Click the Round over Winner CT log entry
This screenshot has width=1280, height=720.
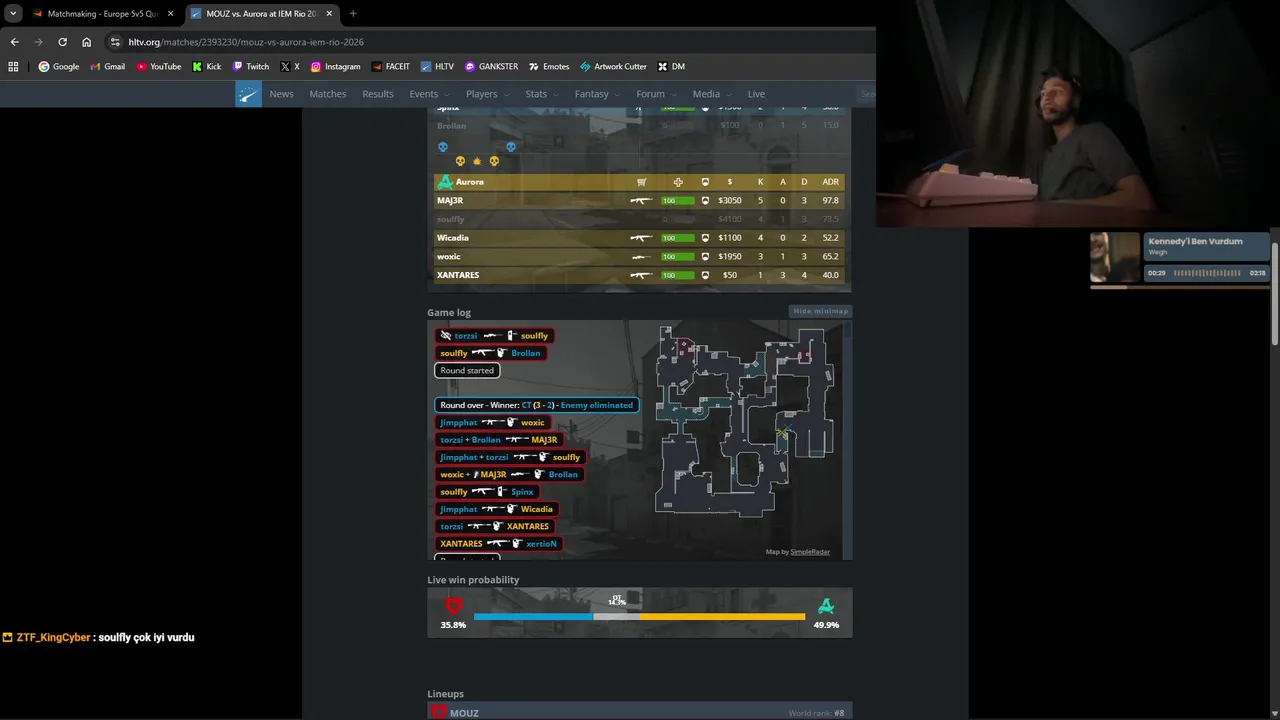[537, 405]
